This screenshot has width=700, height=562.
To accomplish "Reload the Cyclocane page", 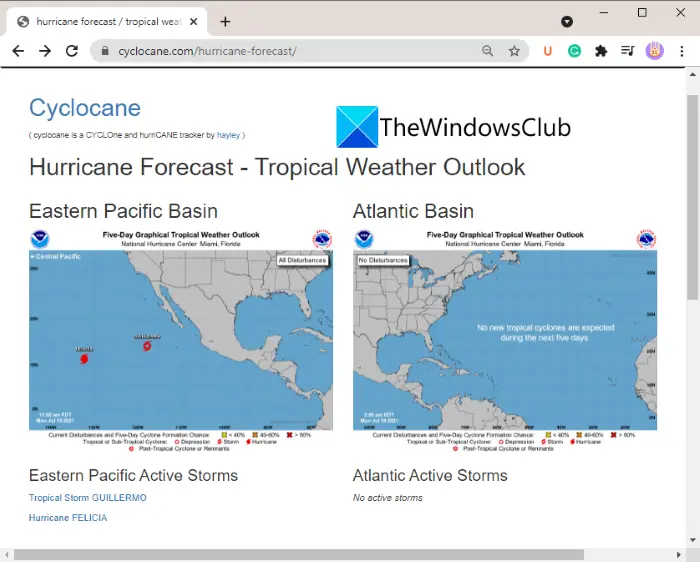I will (x=72, y=51).
